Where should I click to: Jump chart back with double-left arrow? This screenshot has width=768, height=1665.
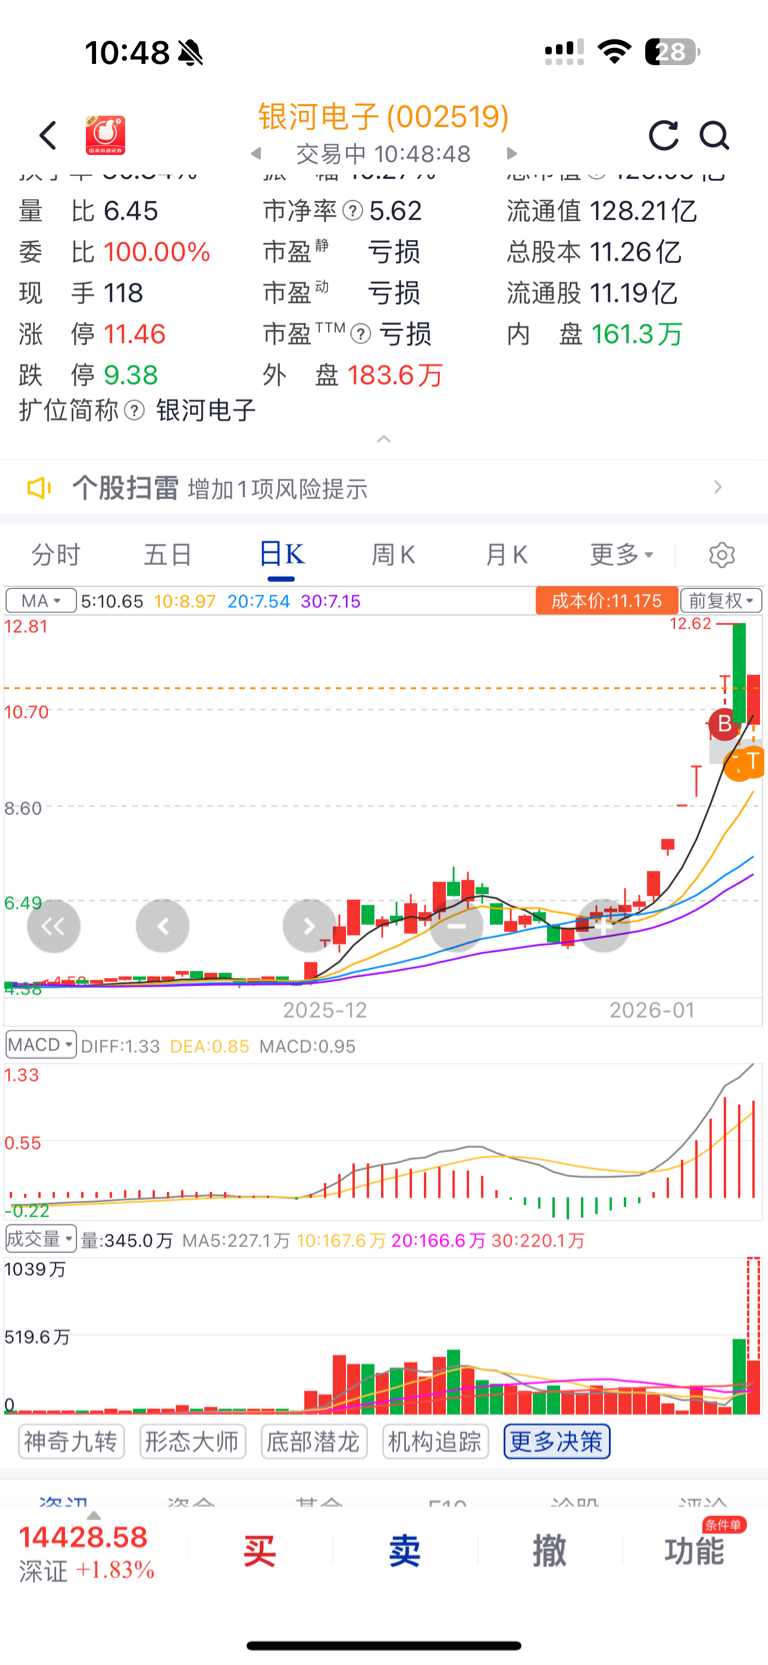click(54, 926)
